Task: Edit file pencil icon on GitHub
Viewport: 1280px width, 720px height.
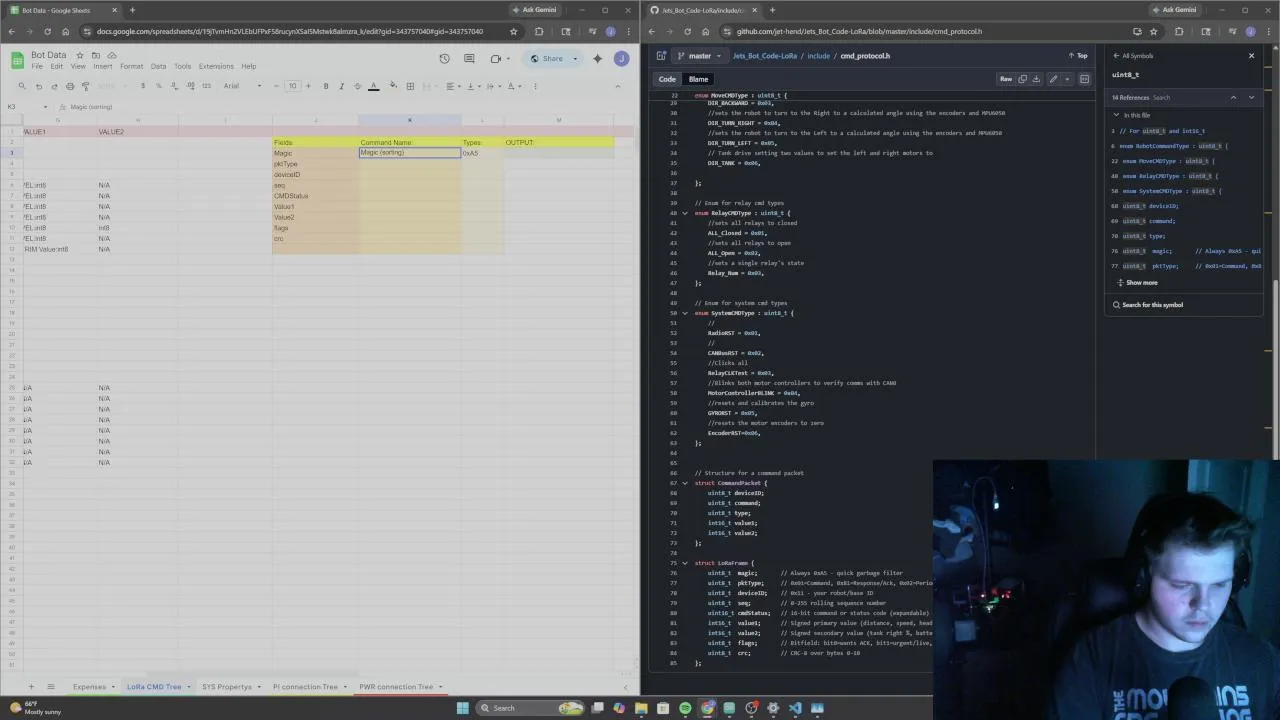Action: tap(1053, 79)
